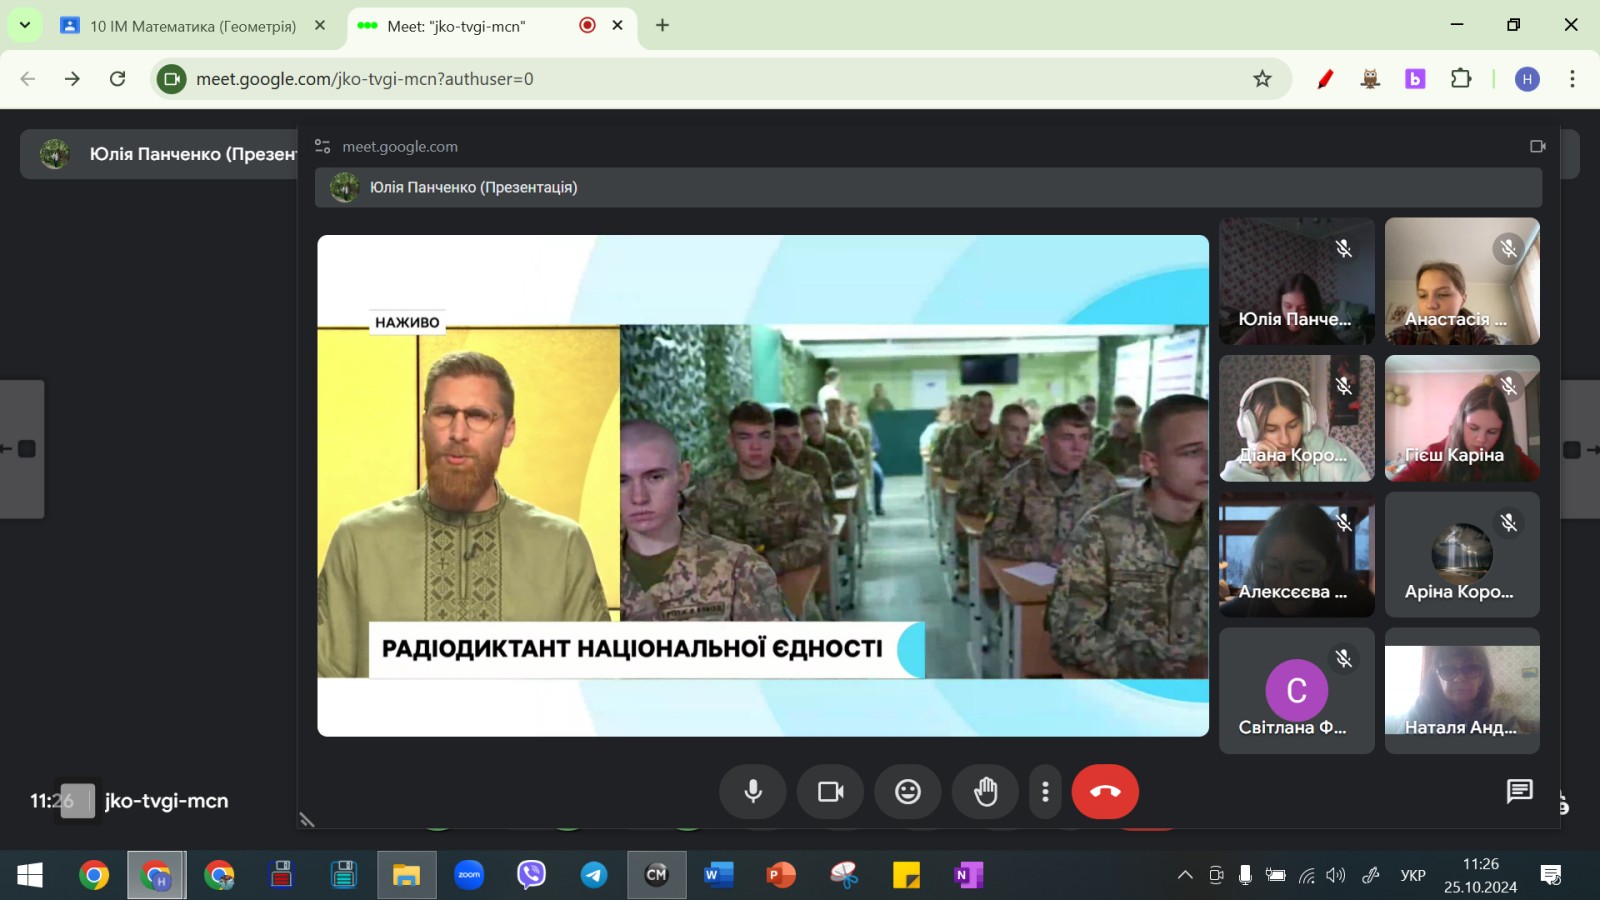Open the Chrome extensions puzzle icon
This screenshot has width=1600, height=900.
tap(1461, 79)
